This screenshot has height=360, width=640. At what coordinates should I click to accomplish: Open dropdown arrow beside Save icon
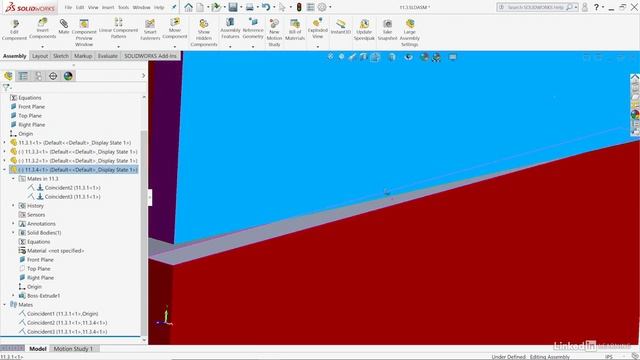coord(241,7)
